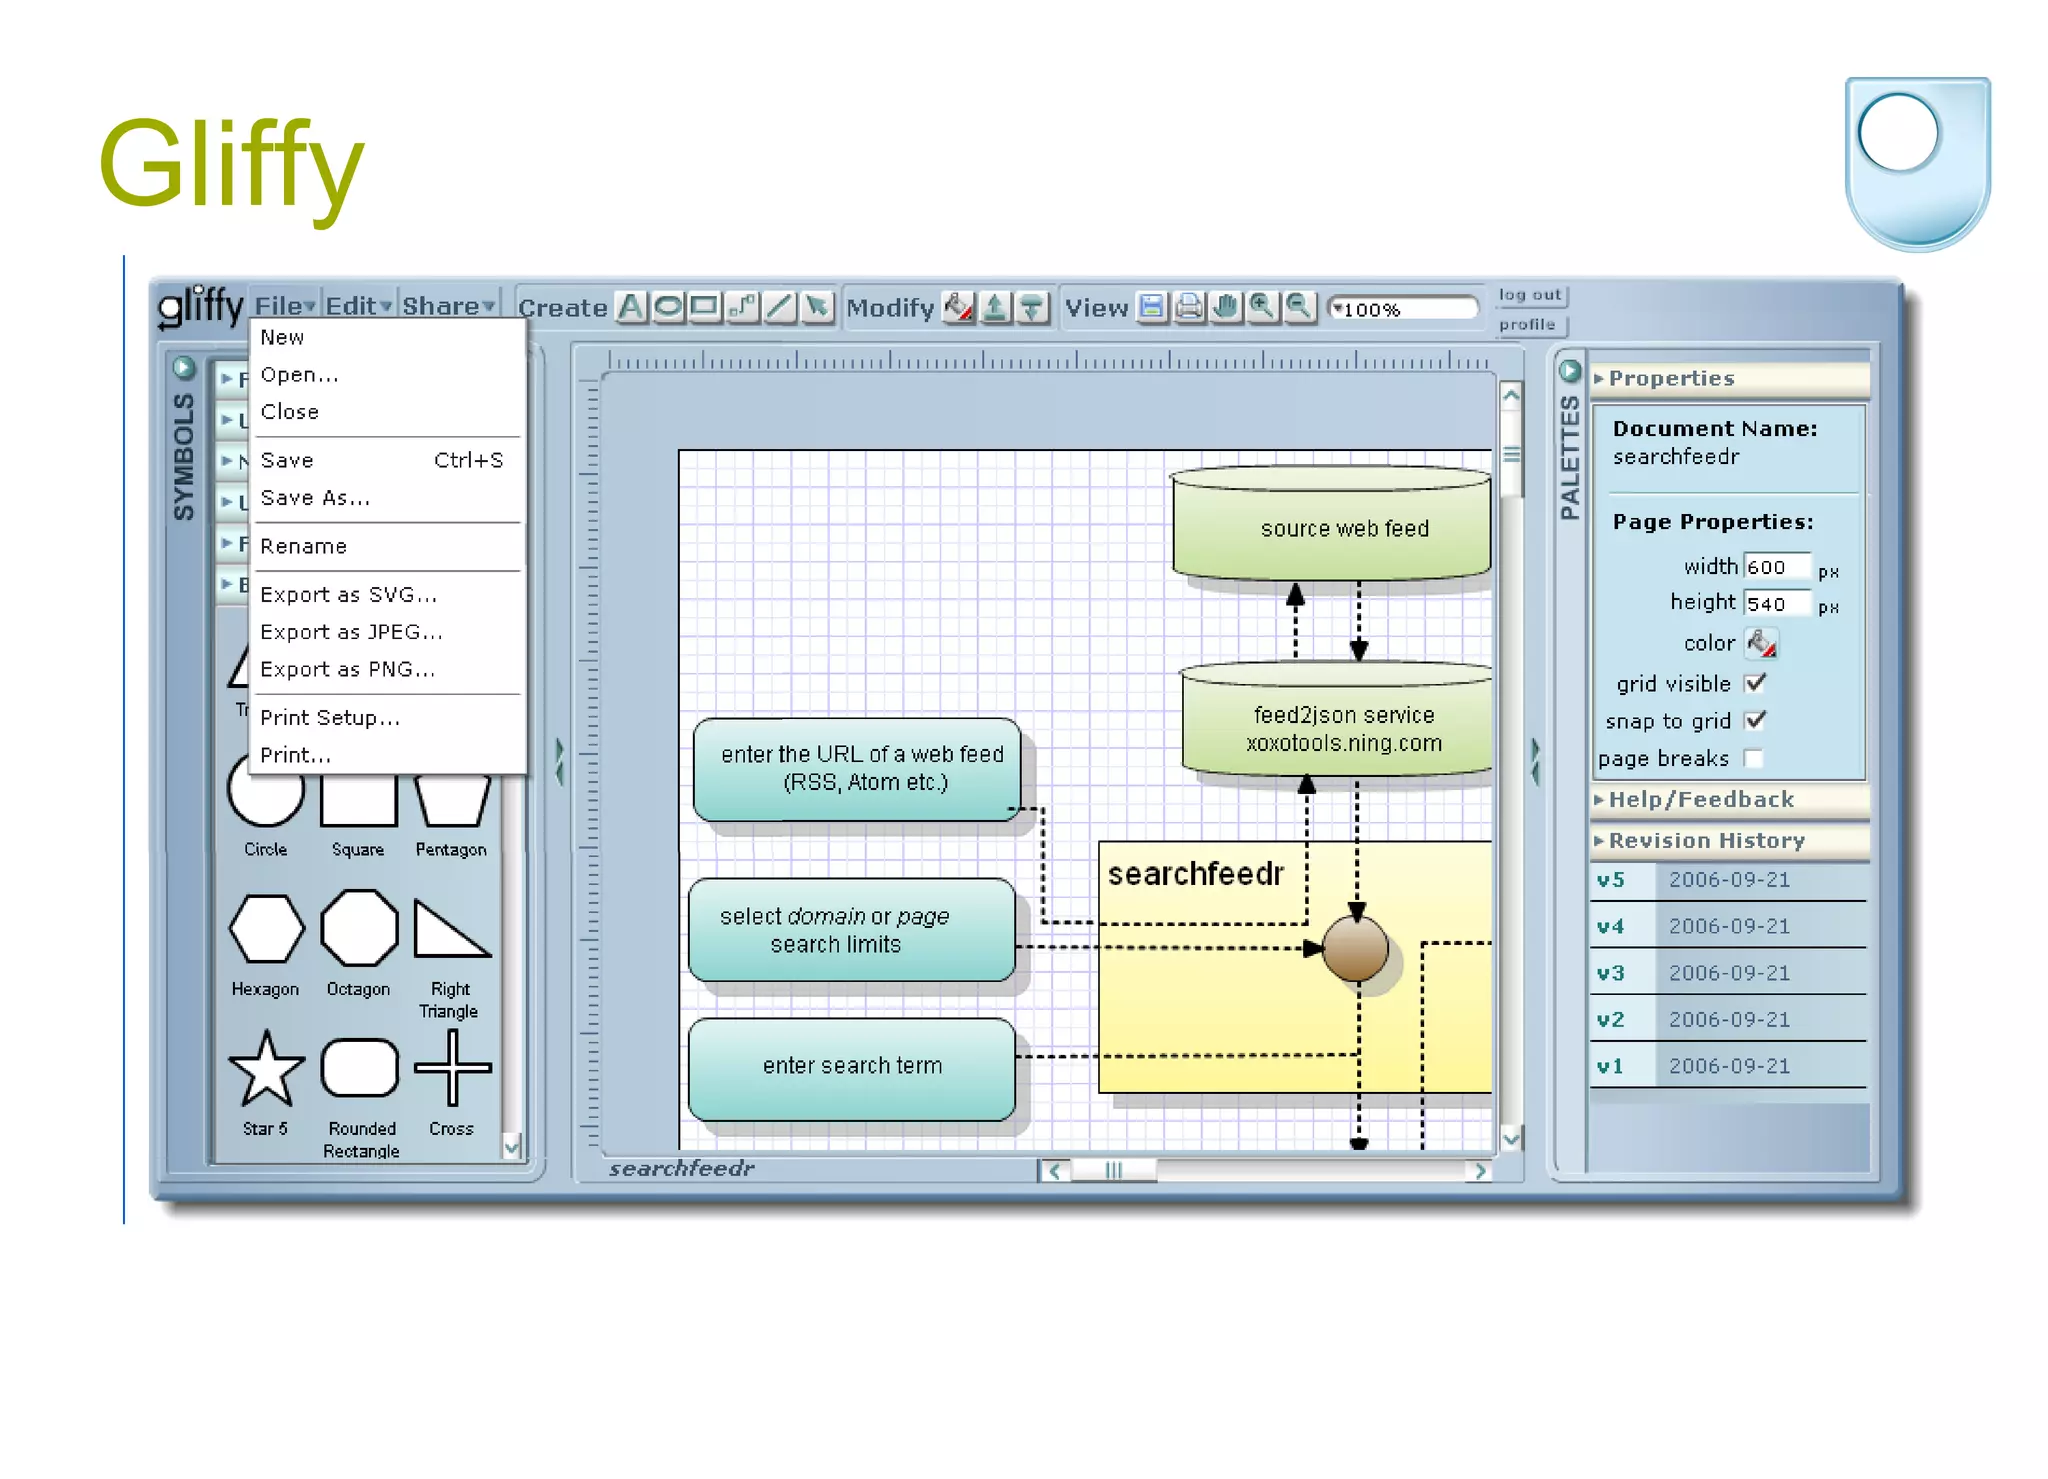Enable the page breaks checkbox
The height and width of the screenshot is (1479, 2048).
pos(1753,758)
